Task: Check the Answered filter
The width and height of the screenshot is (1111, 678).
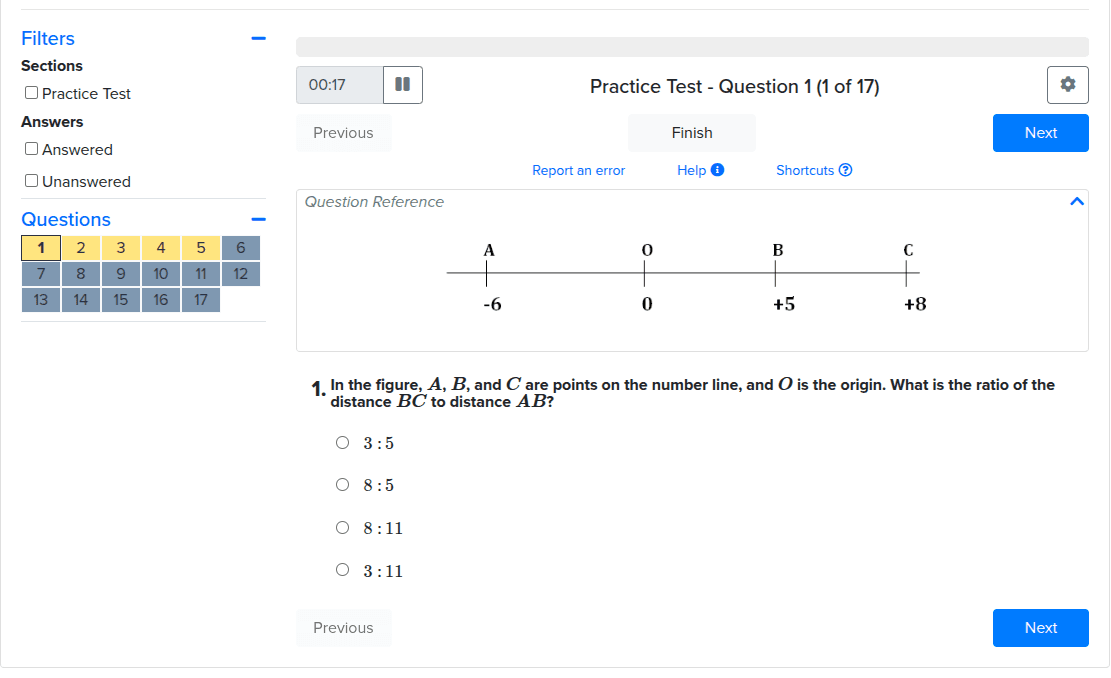Action: coord(31,149)
